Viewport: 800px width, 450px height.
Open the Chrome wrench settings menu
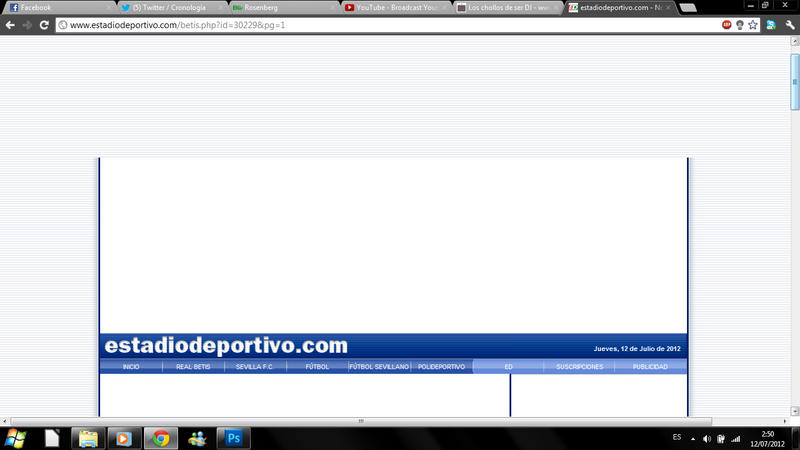(x=790, y=25)
